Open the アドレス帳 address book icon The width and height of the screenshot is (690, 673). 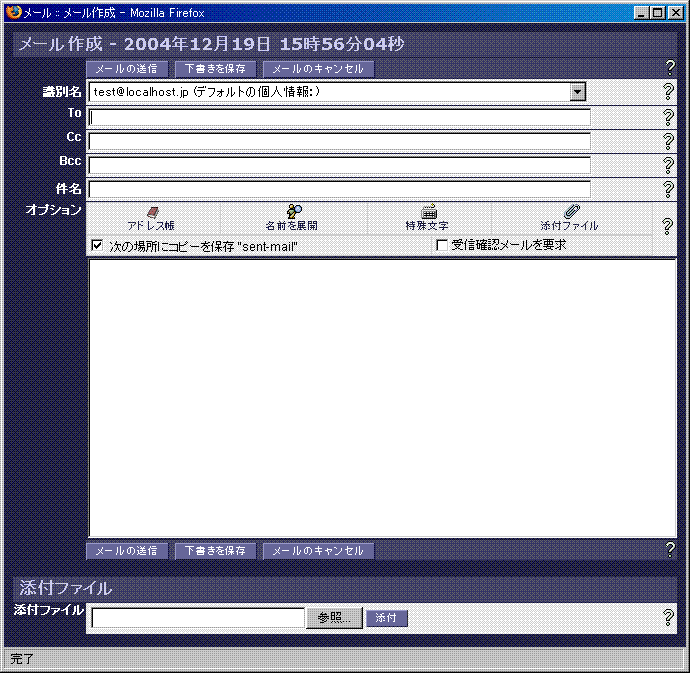(152, 212)
